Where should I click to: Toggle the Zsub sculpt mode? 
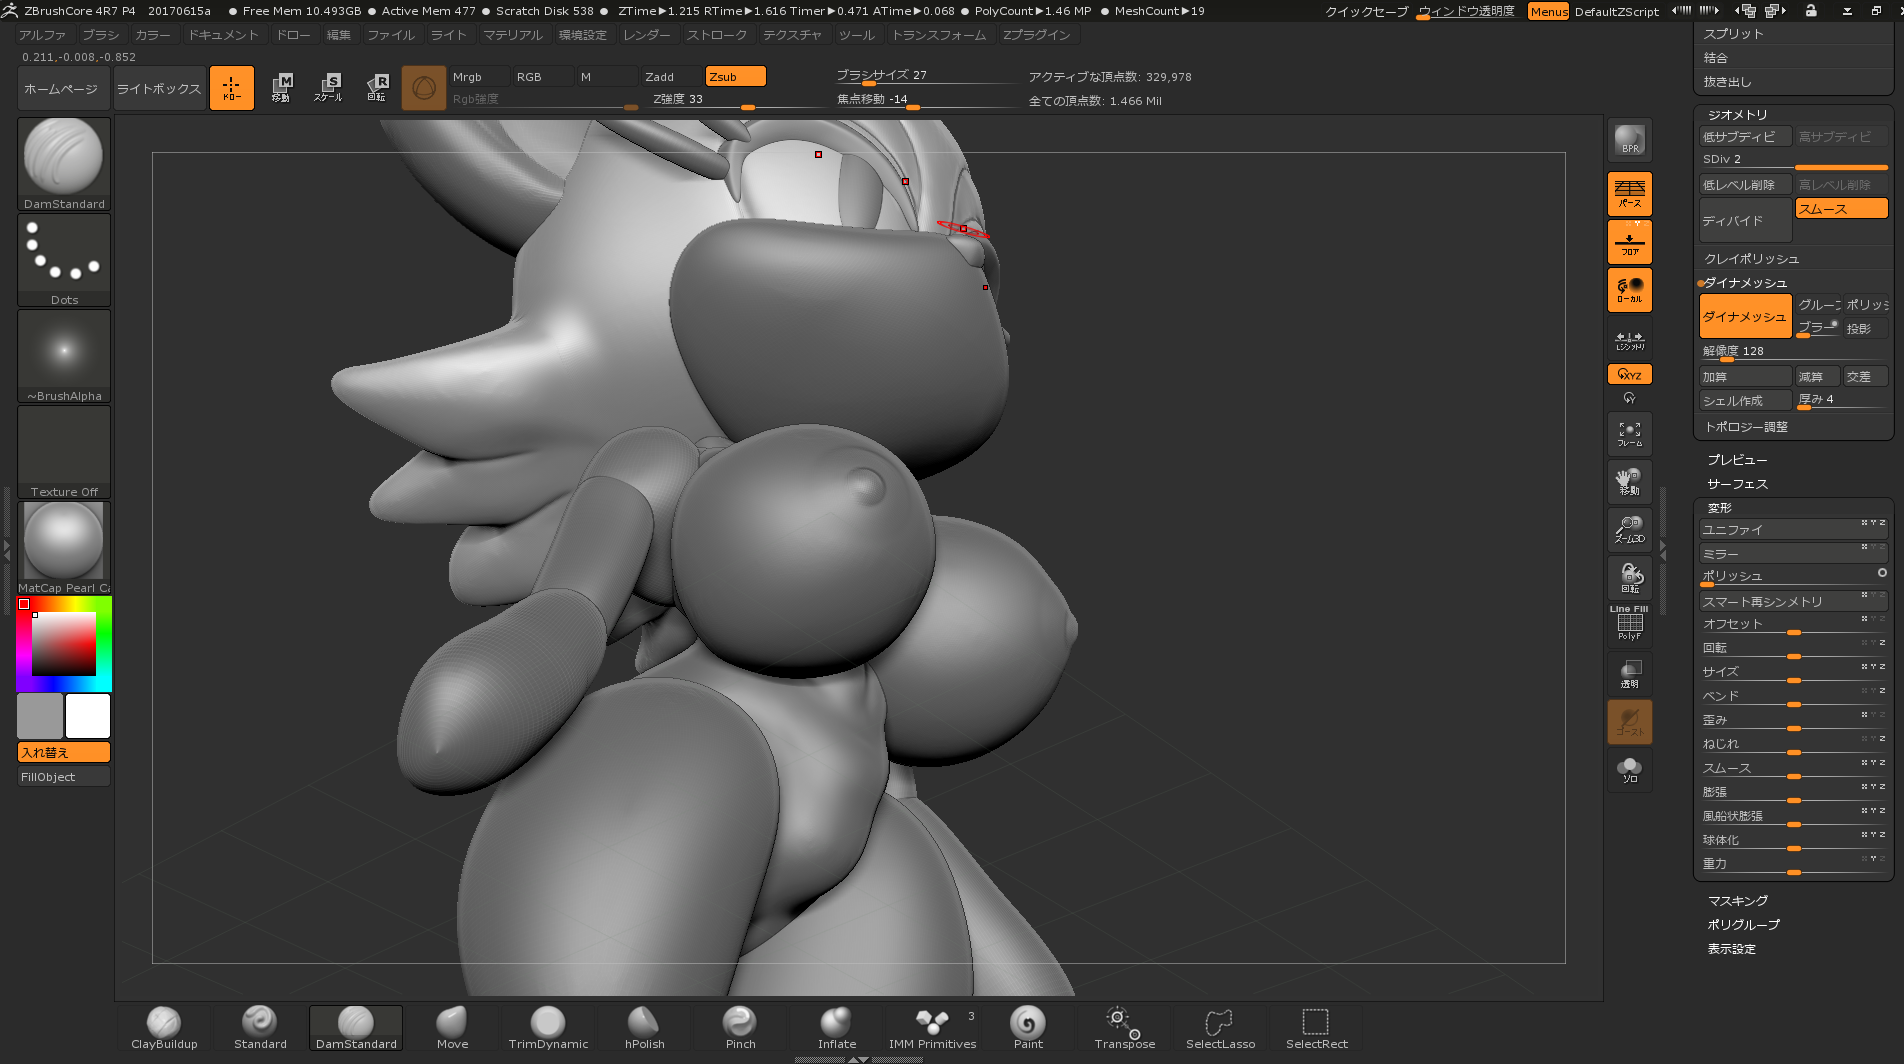coord(735,77)
